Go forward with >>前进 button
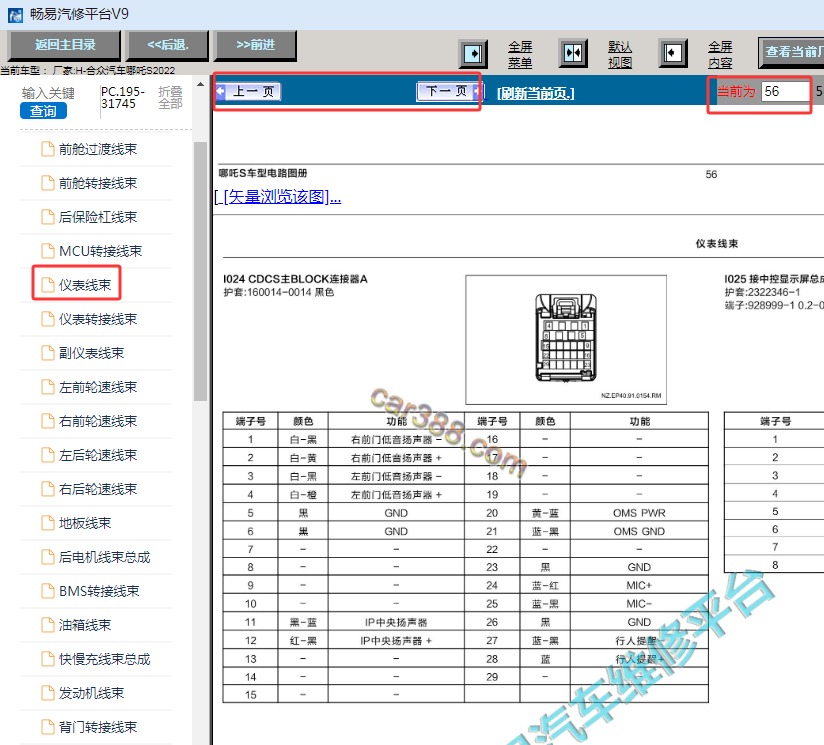 (x=256, y=45)
